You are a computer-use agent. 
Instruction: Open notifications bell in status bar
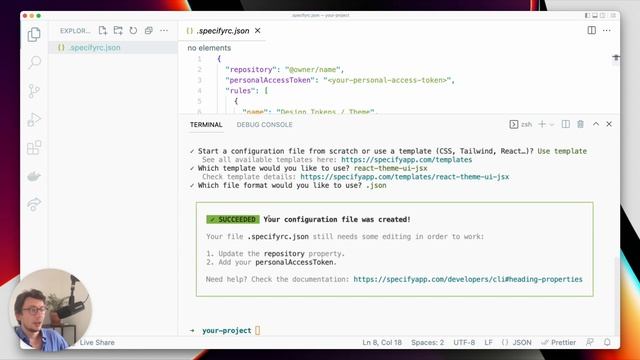(x=607, y=342)
